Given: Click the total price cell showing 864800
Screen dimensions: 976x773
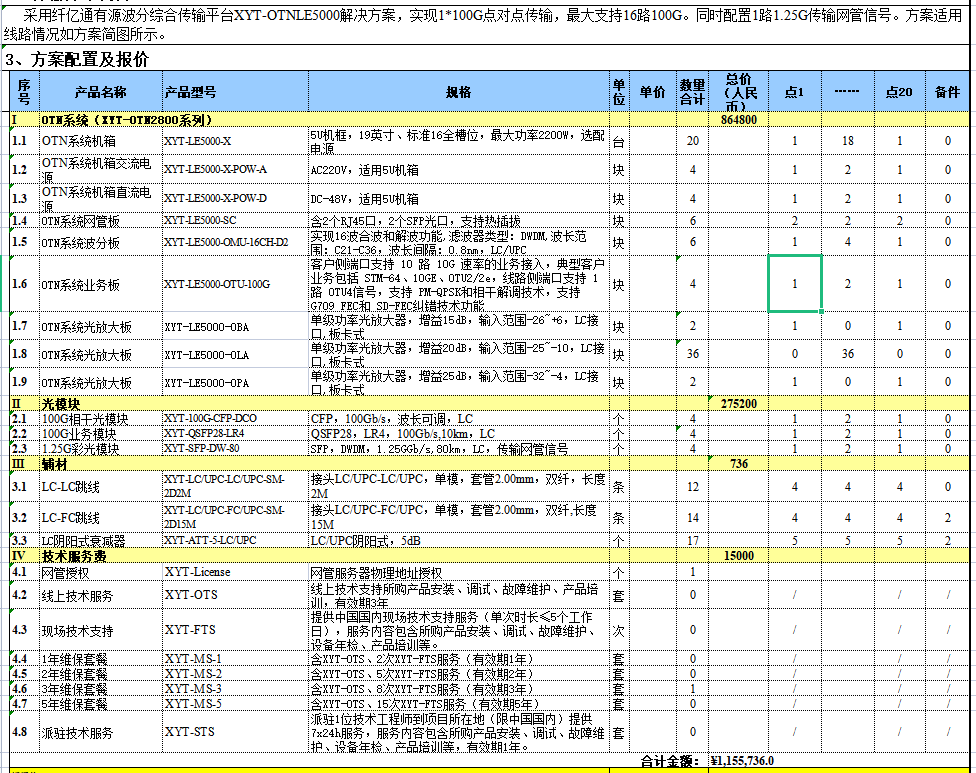Looking at the screenshot, I should pos(738,120).
